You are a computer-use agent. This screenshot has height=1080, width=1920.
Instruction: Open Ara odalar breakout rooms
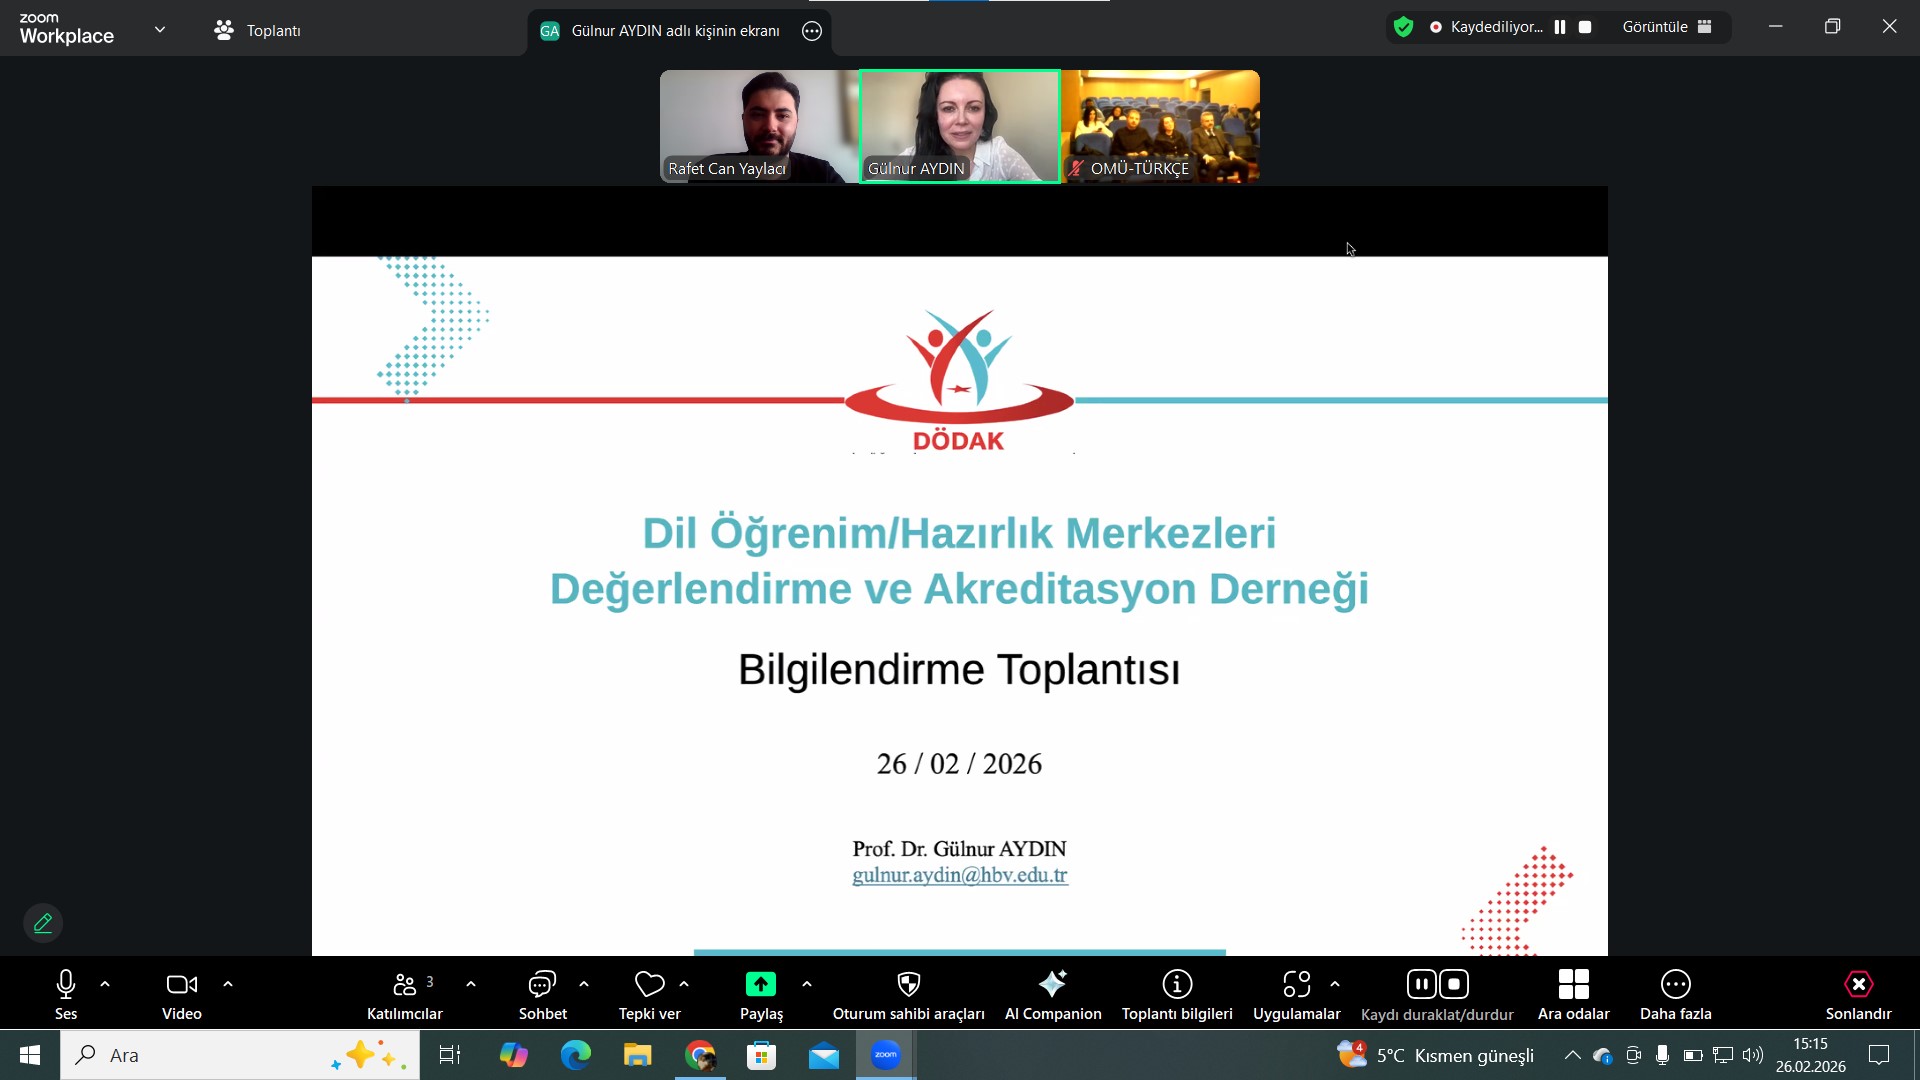pyautogui.click(x=1573, y=986)
